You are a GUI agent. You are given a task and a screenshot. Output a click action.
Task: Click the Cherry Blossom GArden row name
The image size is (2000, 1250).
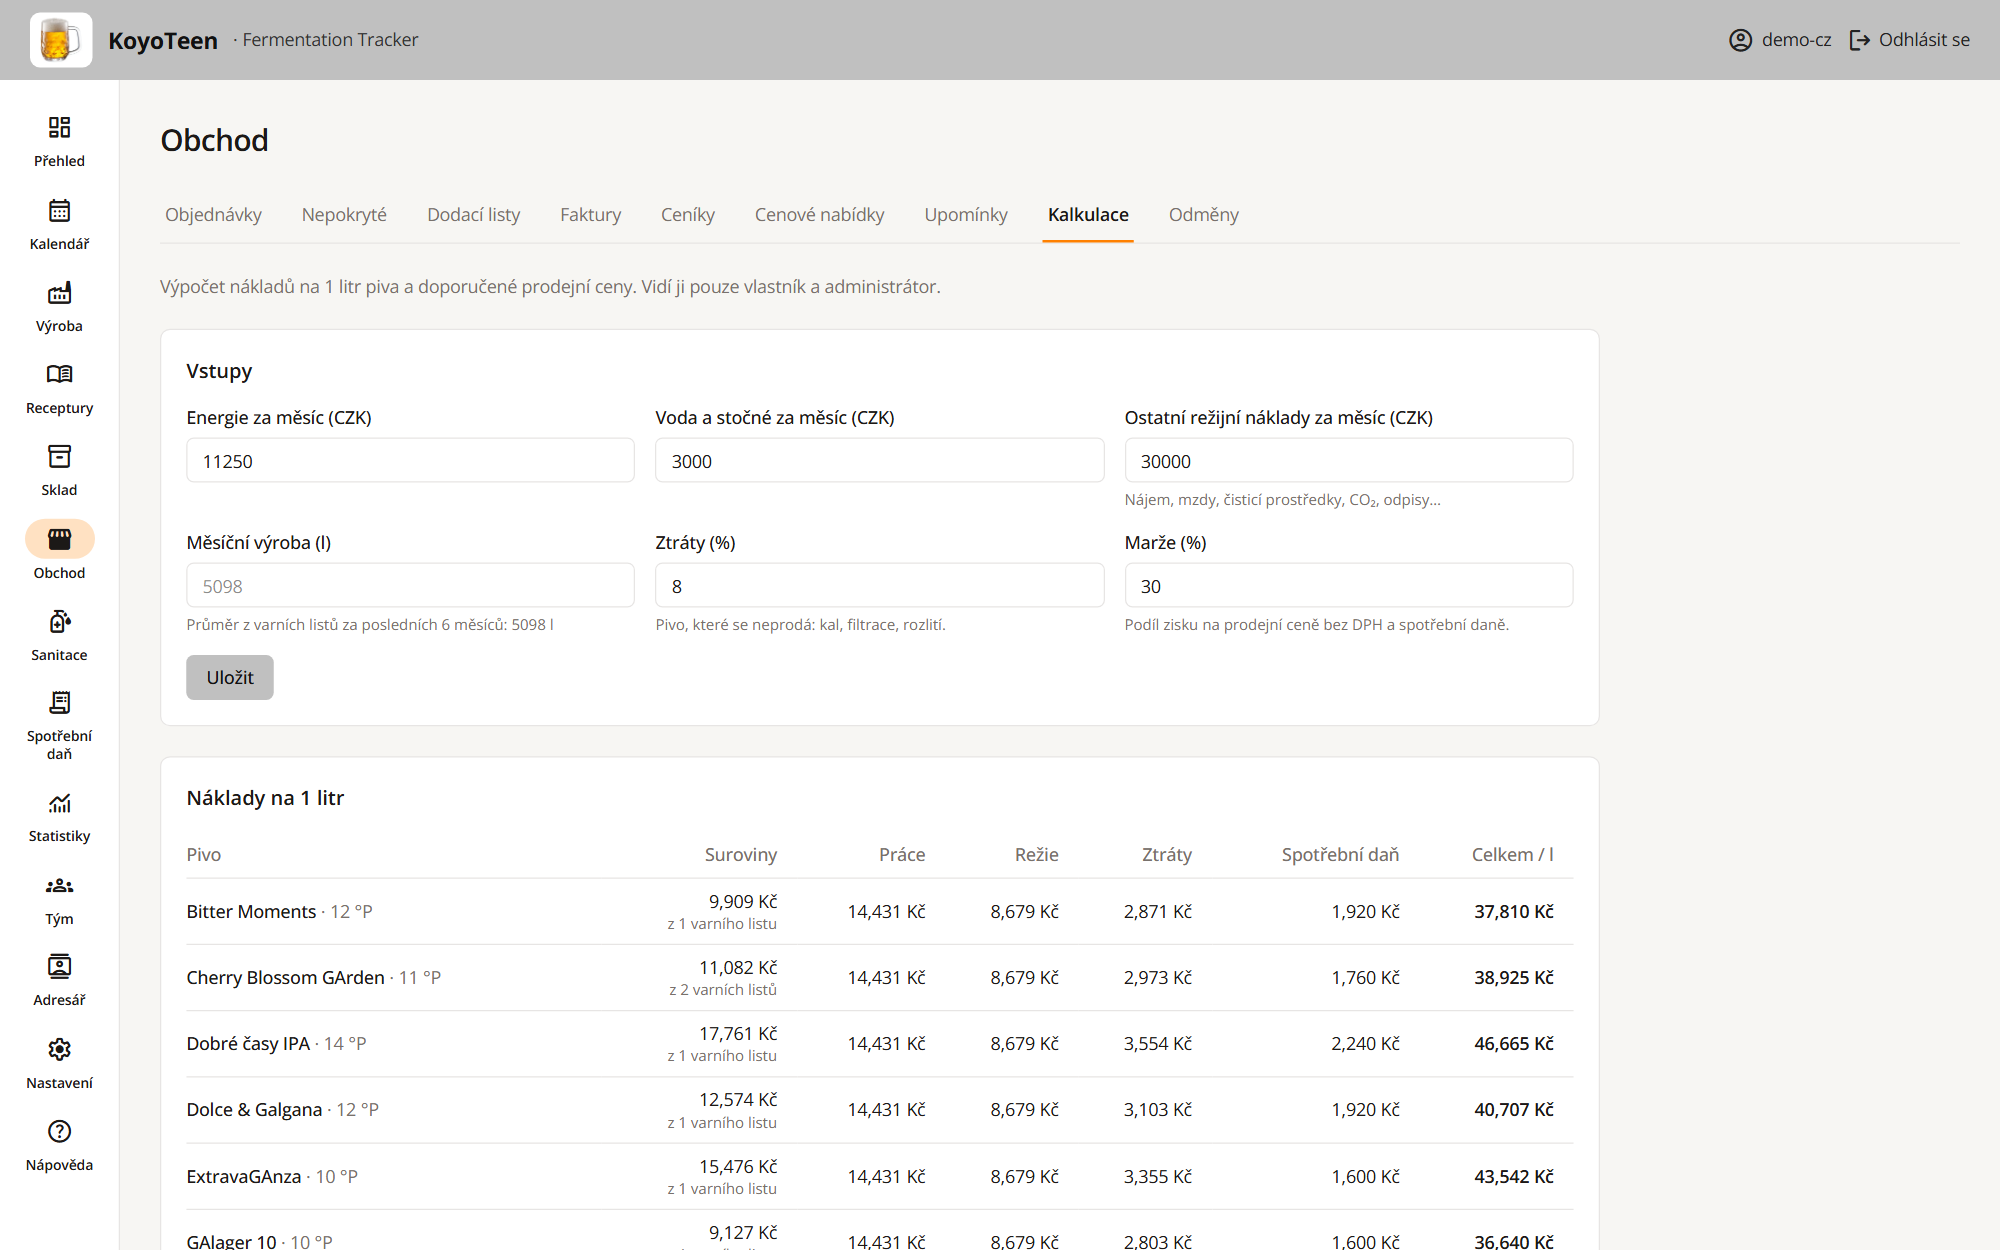coord(285,978)
